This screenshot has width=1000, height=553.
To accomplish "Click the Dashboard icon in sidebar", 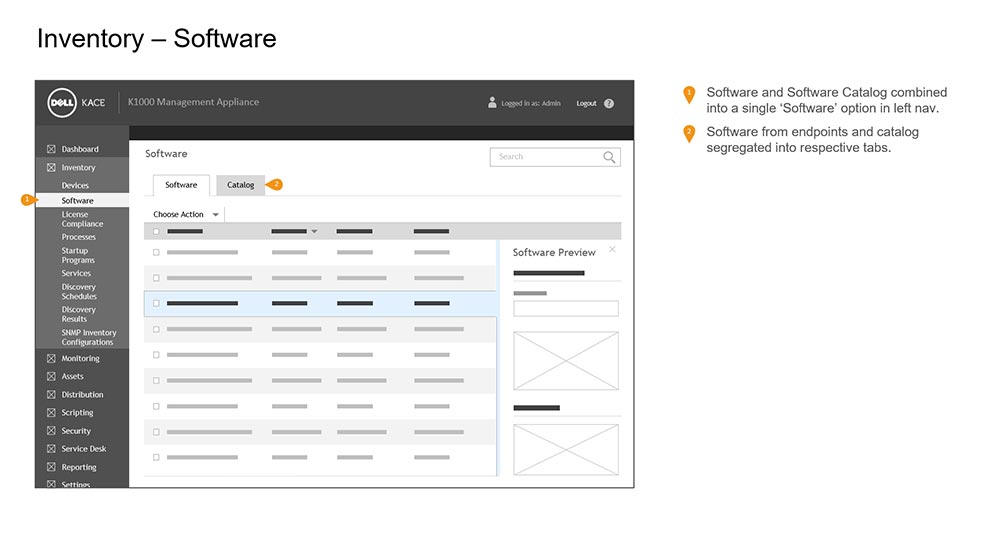I will click(51, 149).
